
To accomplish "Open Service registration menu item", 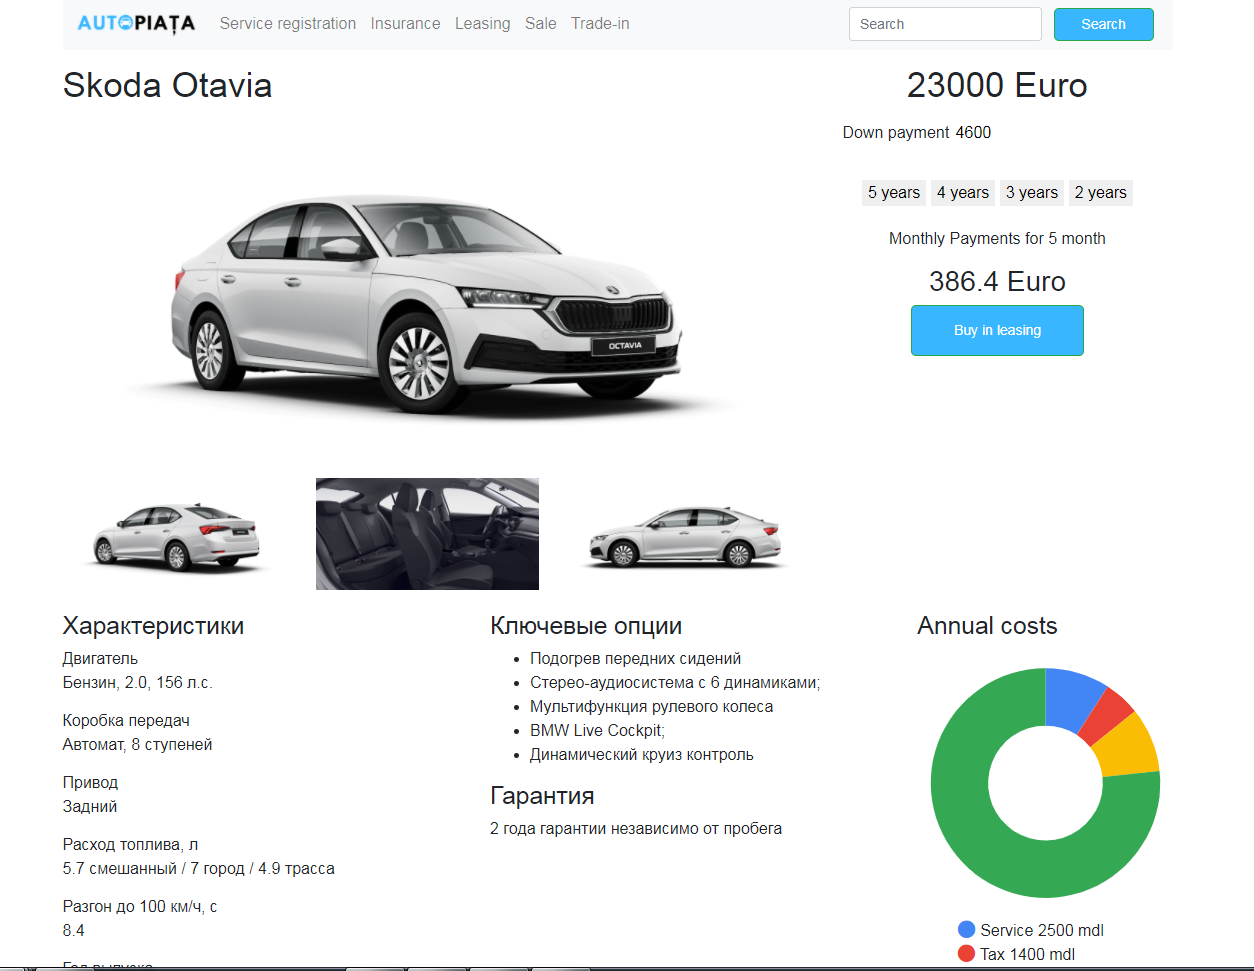I will 288,23.
